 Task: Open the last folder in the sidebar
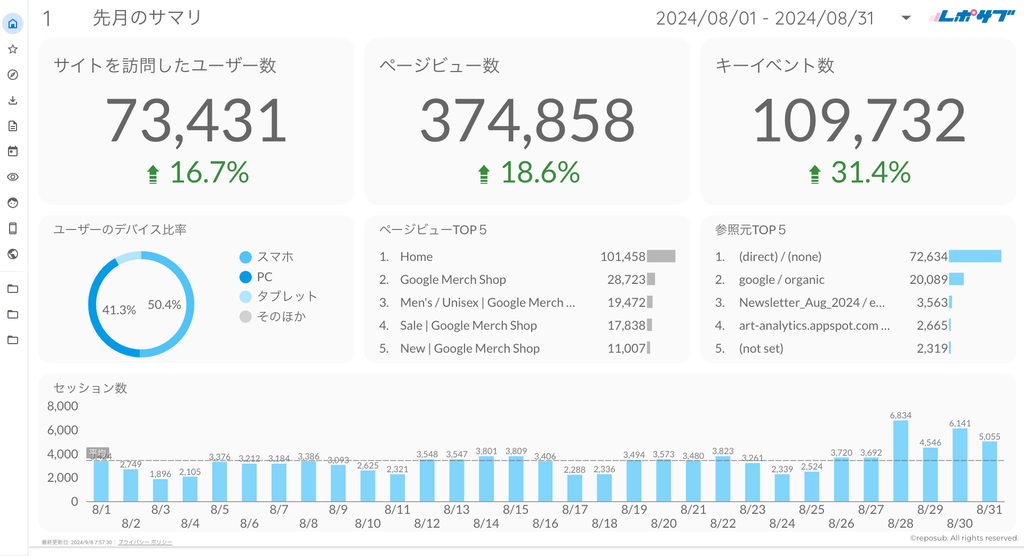(x=13, y=340)
